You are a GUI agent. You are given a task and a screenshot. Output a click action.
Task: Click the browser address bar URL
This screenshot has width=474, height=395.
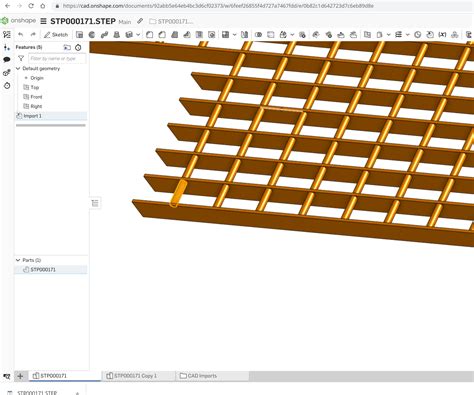[218, 6]
